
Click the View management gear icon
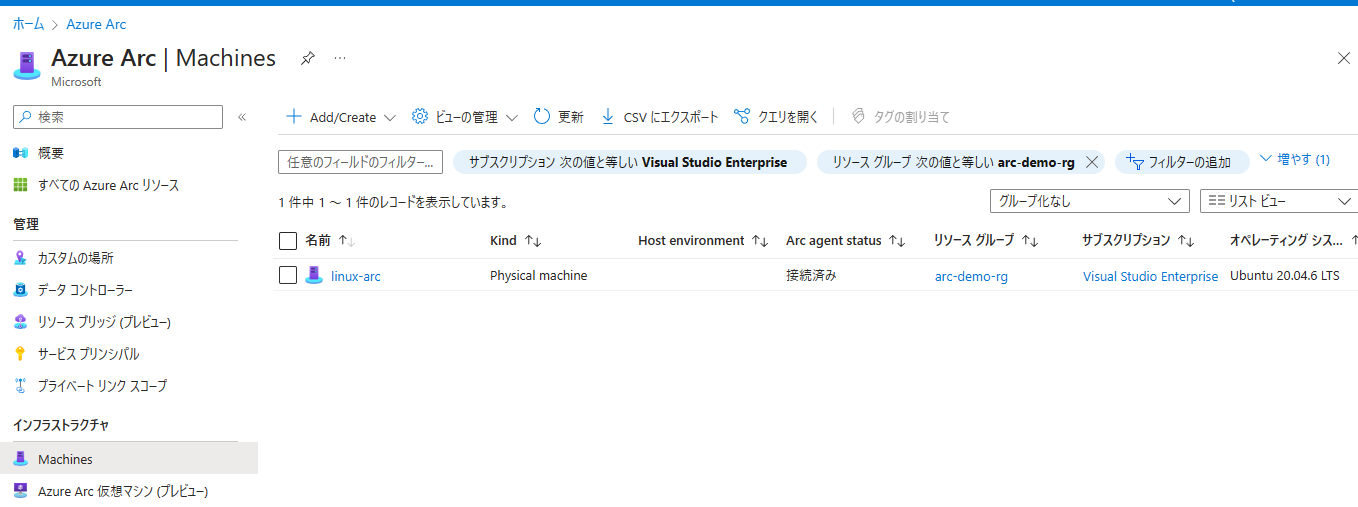pos(420,117)
